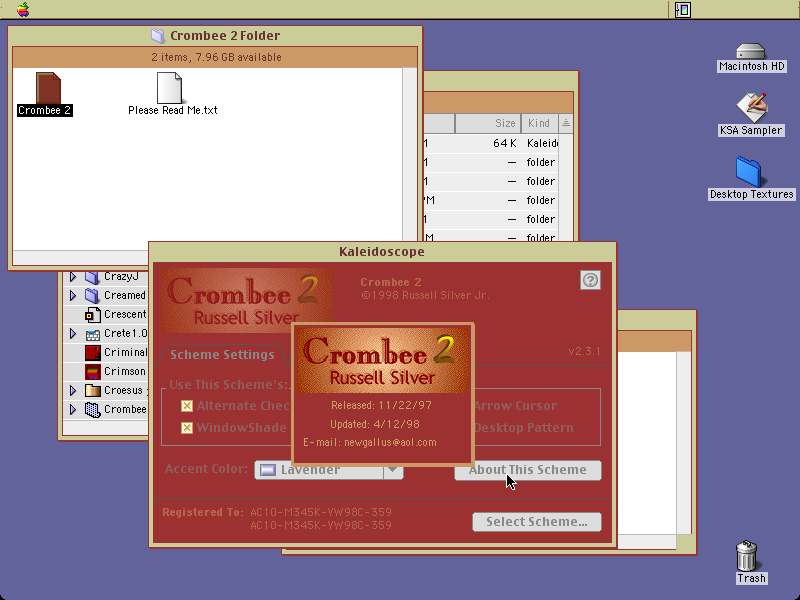Select the KSA Sampler desktop icon
Screen dimensions: 800x600
tap(752, 108)
